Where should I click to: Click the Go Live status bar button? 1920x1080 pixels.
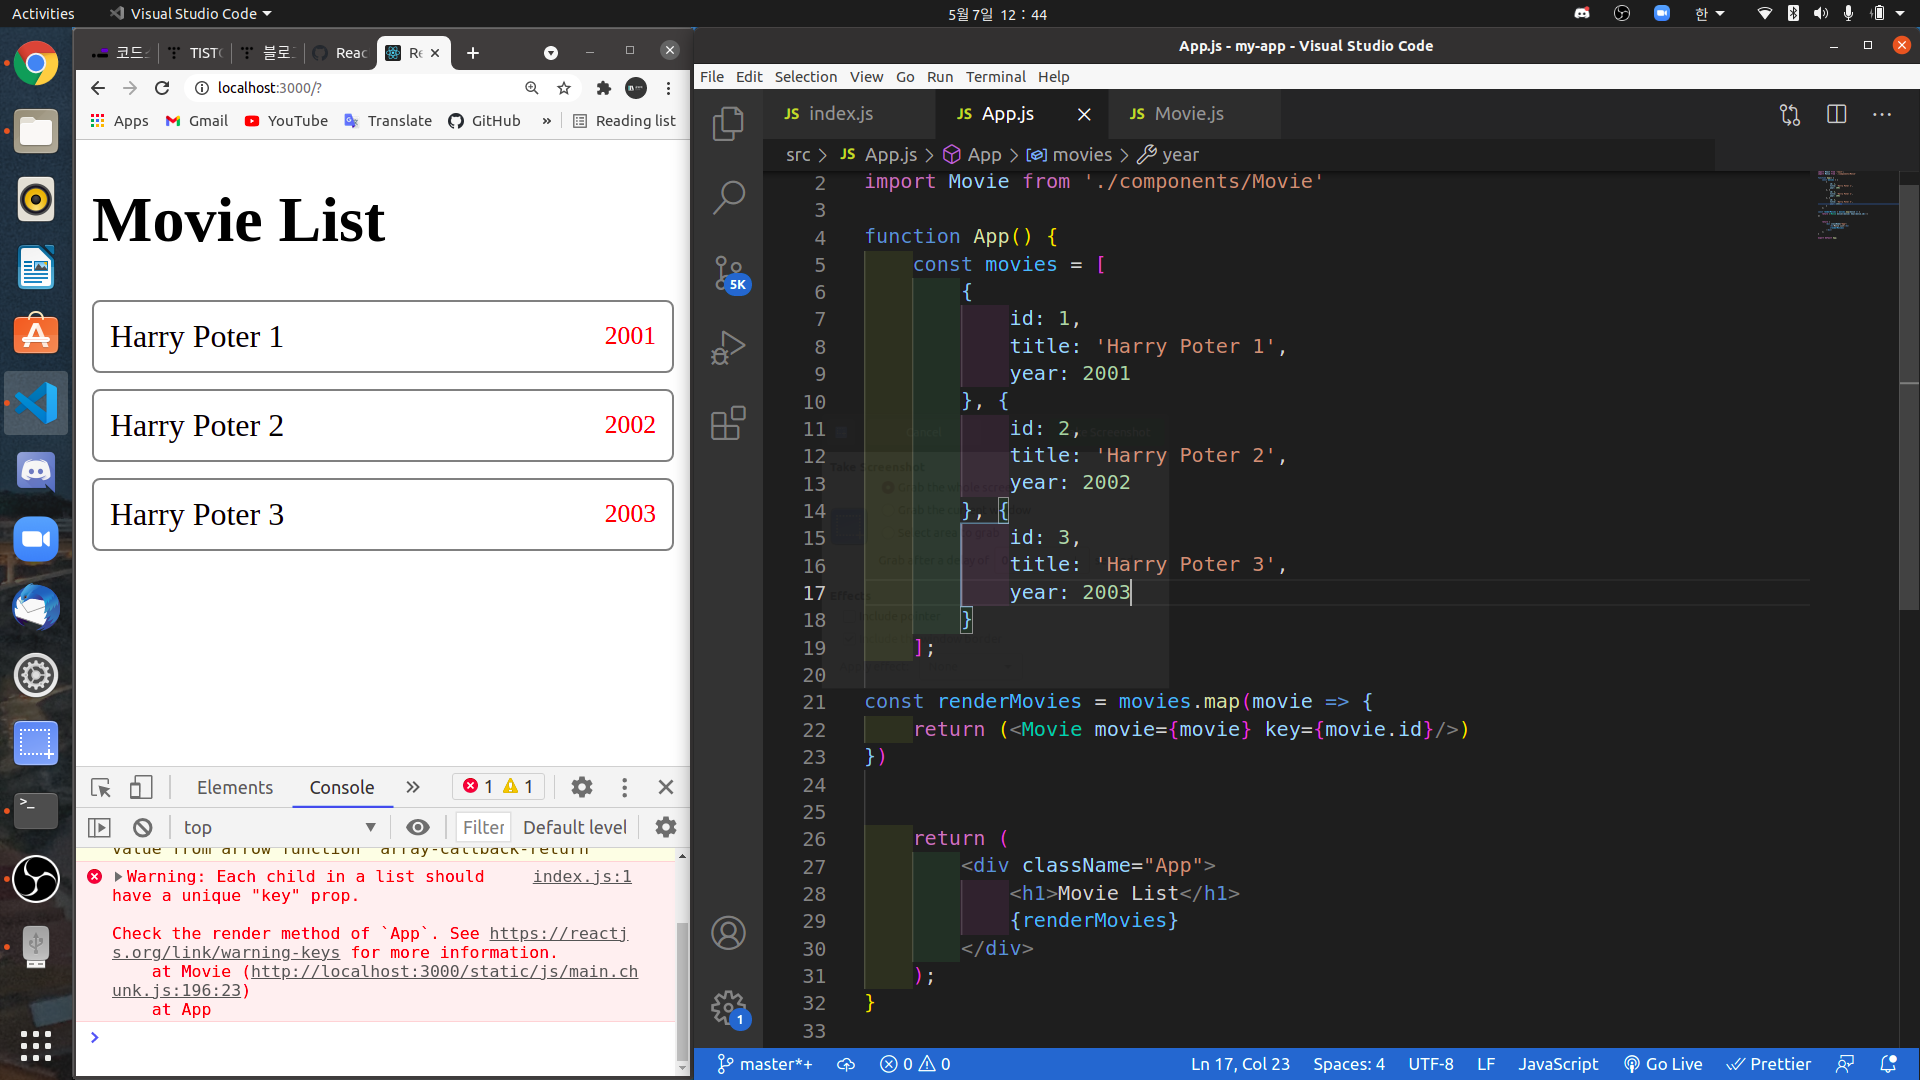1663,1064
